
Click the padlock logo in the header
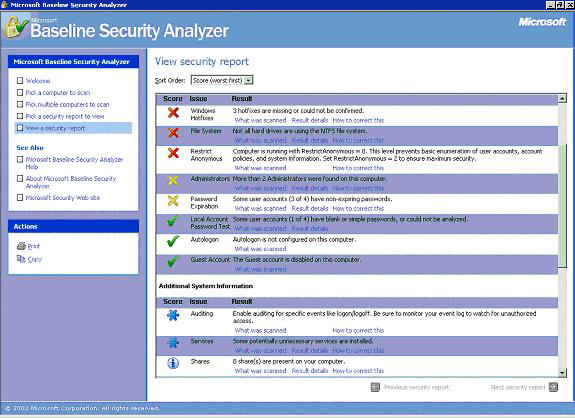click(x=16, y=27)
